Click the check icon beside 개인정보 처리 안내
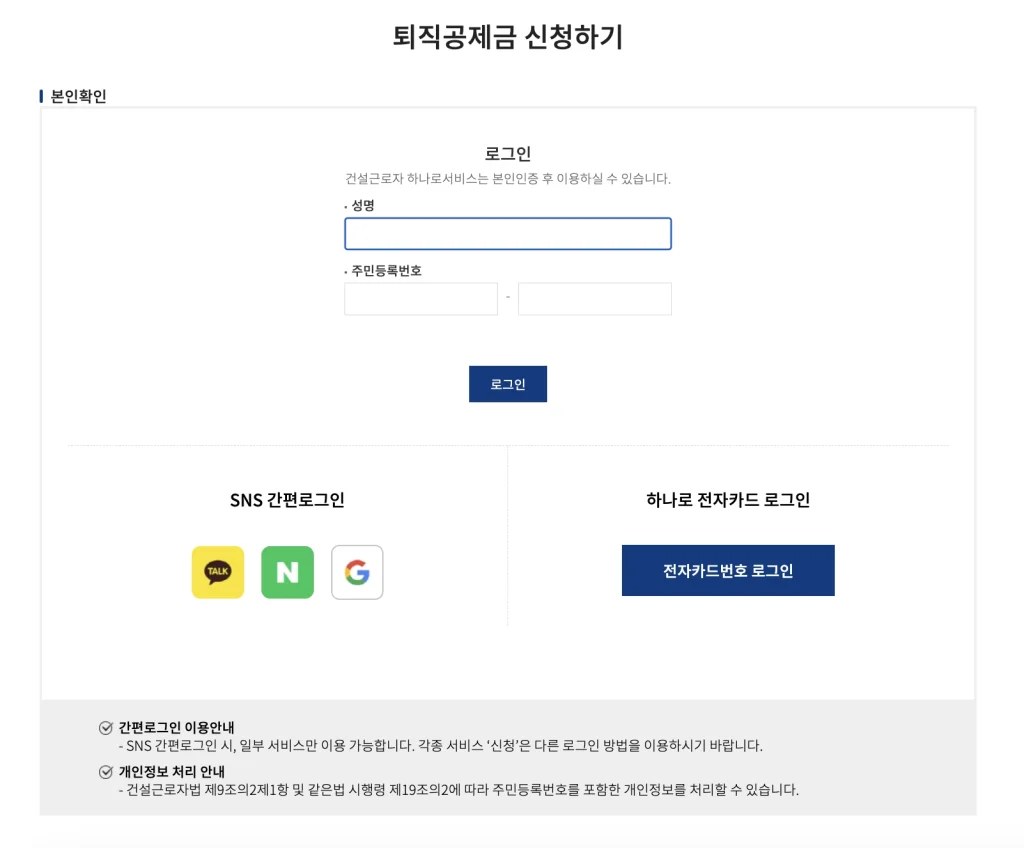This screenshot has width=1024, height=848. click(x=106, y=772)
